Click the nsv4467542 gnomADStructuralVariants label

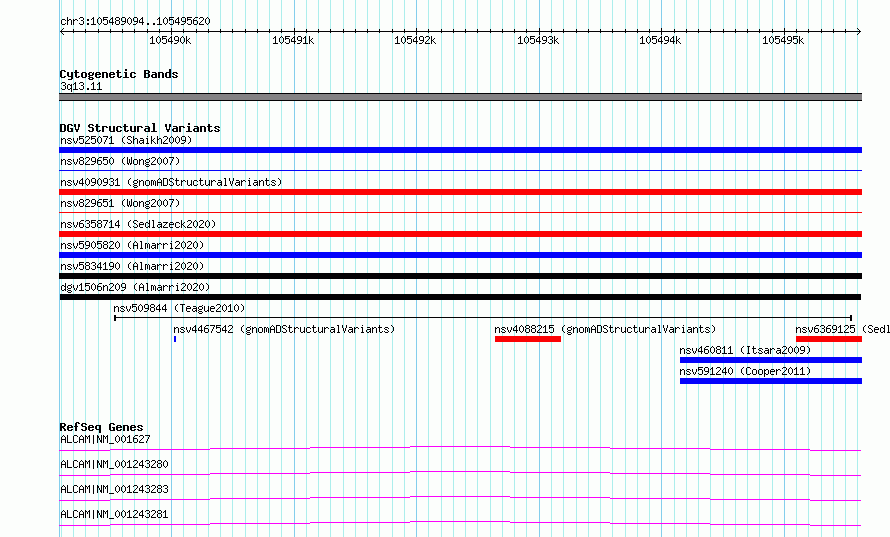coord(284,329)
